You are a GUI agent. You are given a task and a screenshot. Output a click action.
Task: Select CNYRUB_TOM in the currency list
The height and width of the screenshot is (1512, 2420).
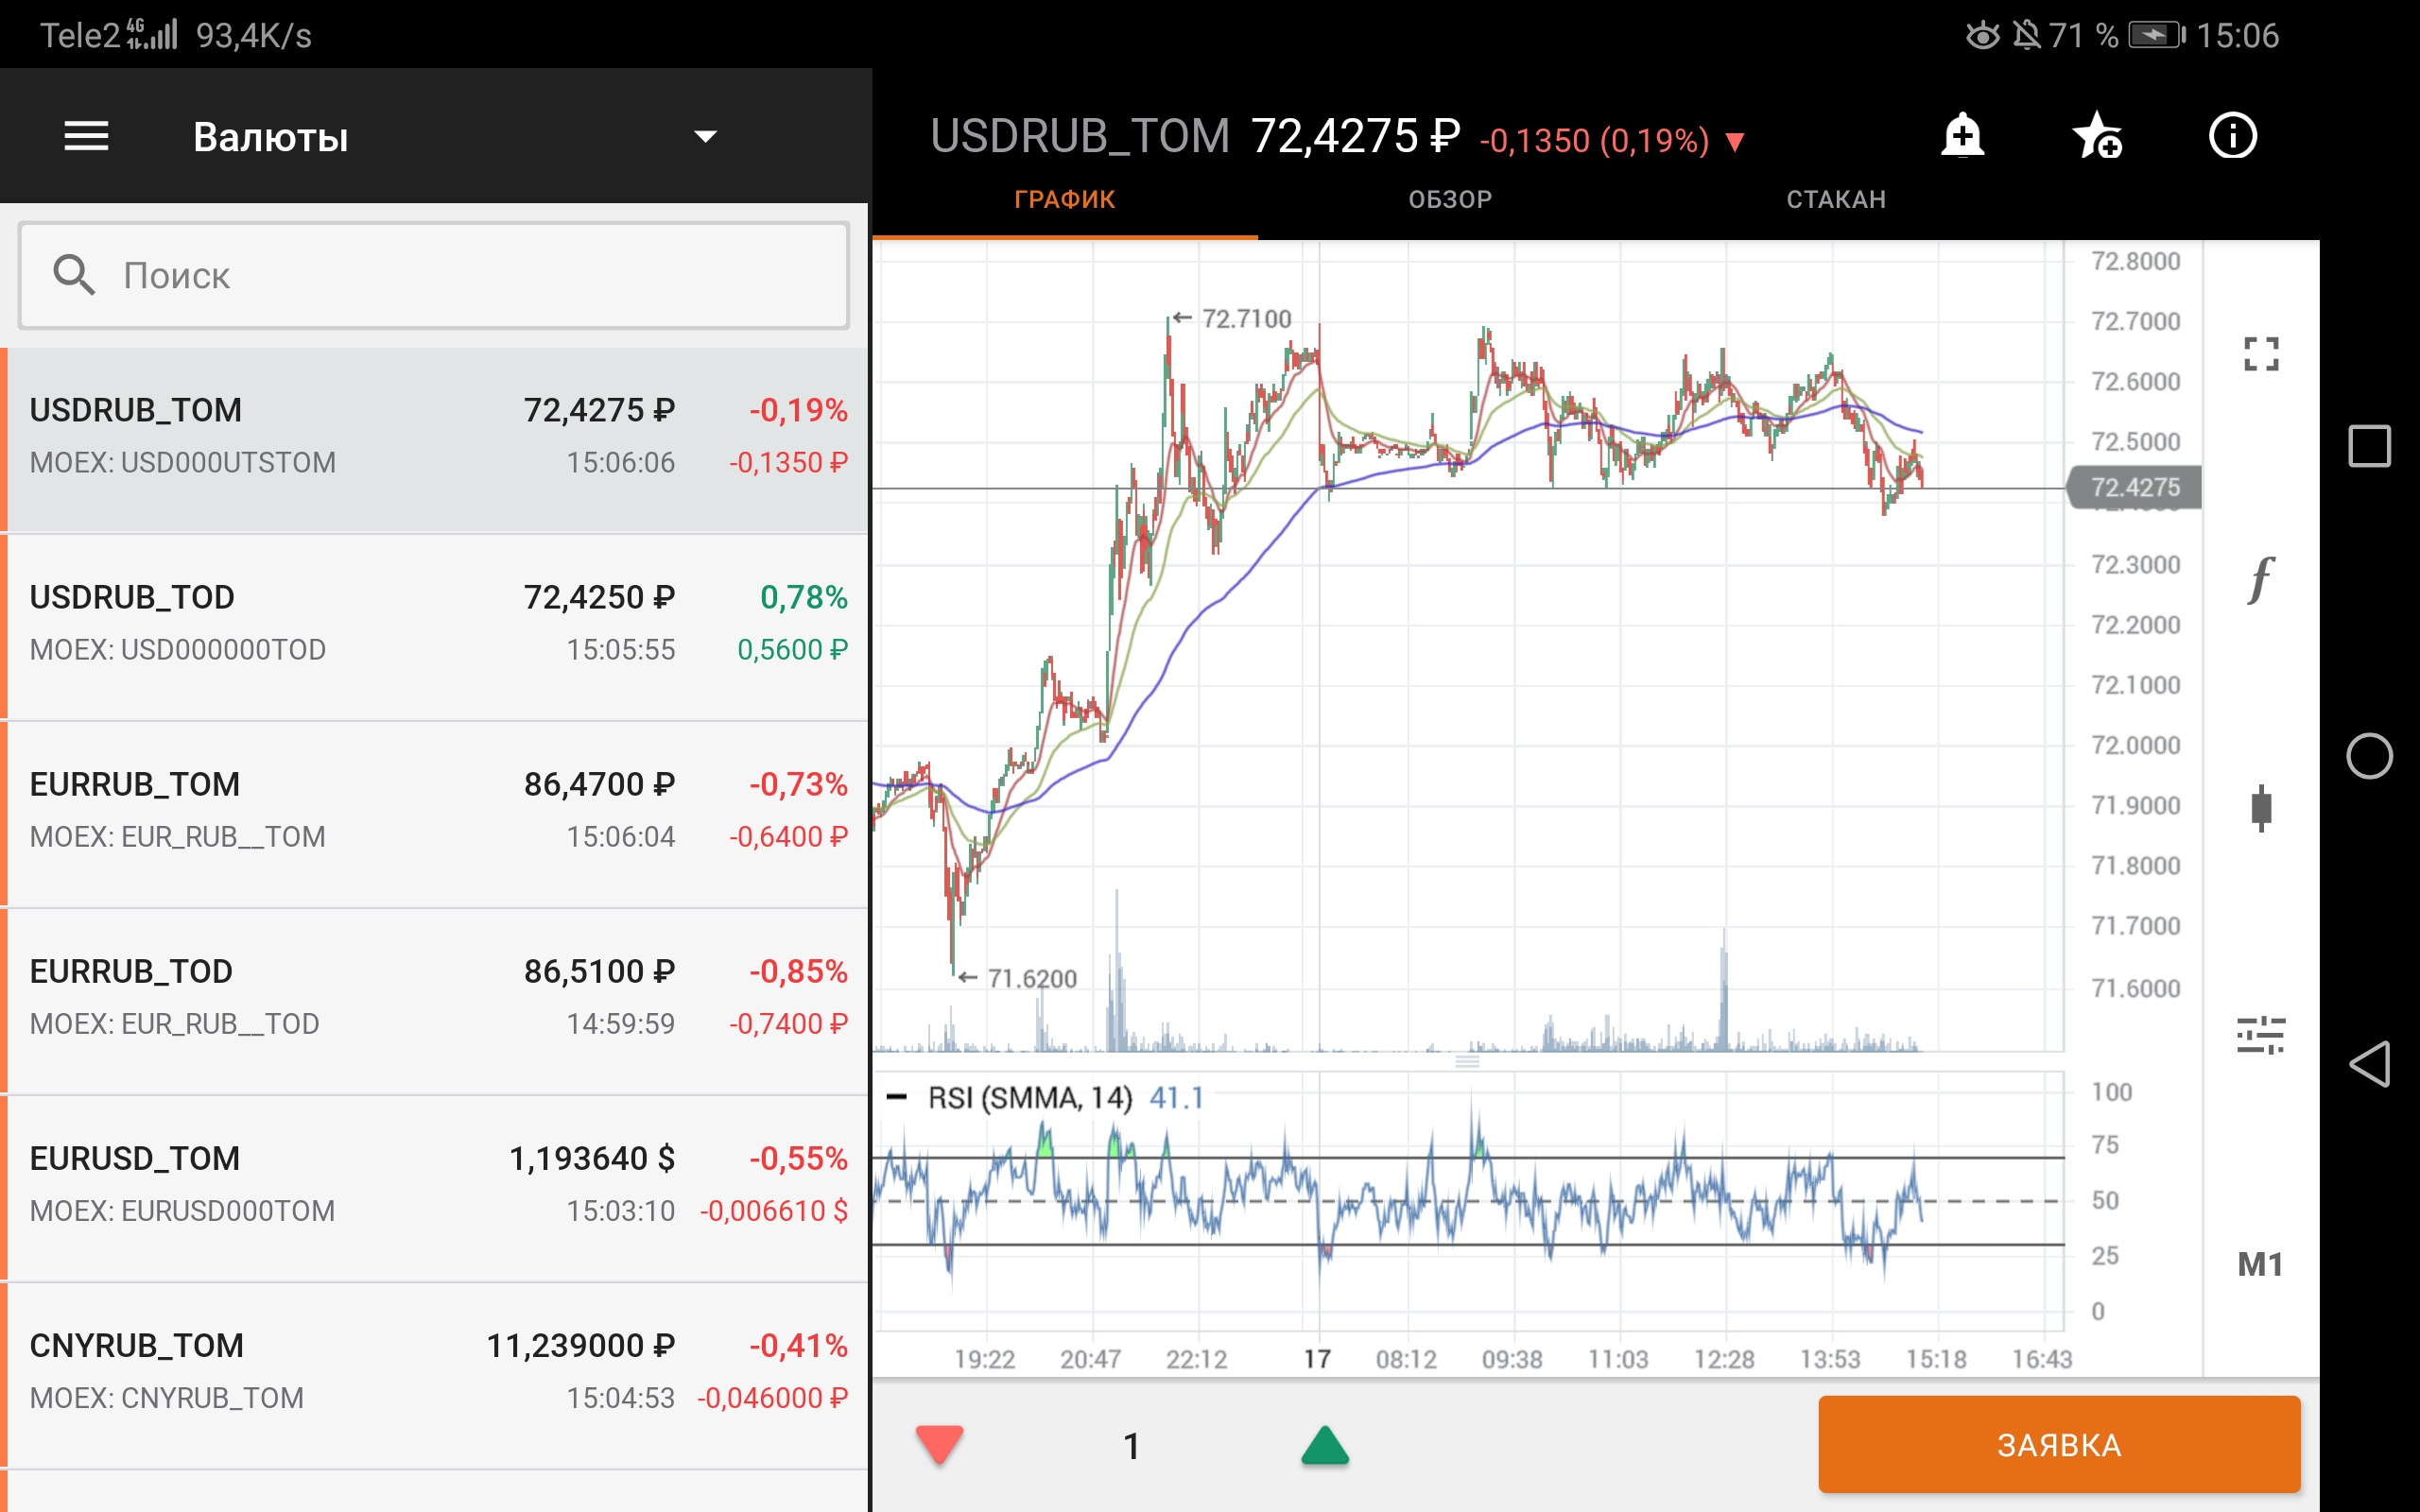[434, 1373]
